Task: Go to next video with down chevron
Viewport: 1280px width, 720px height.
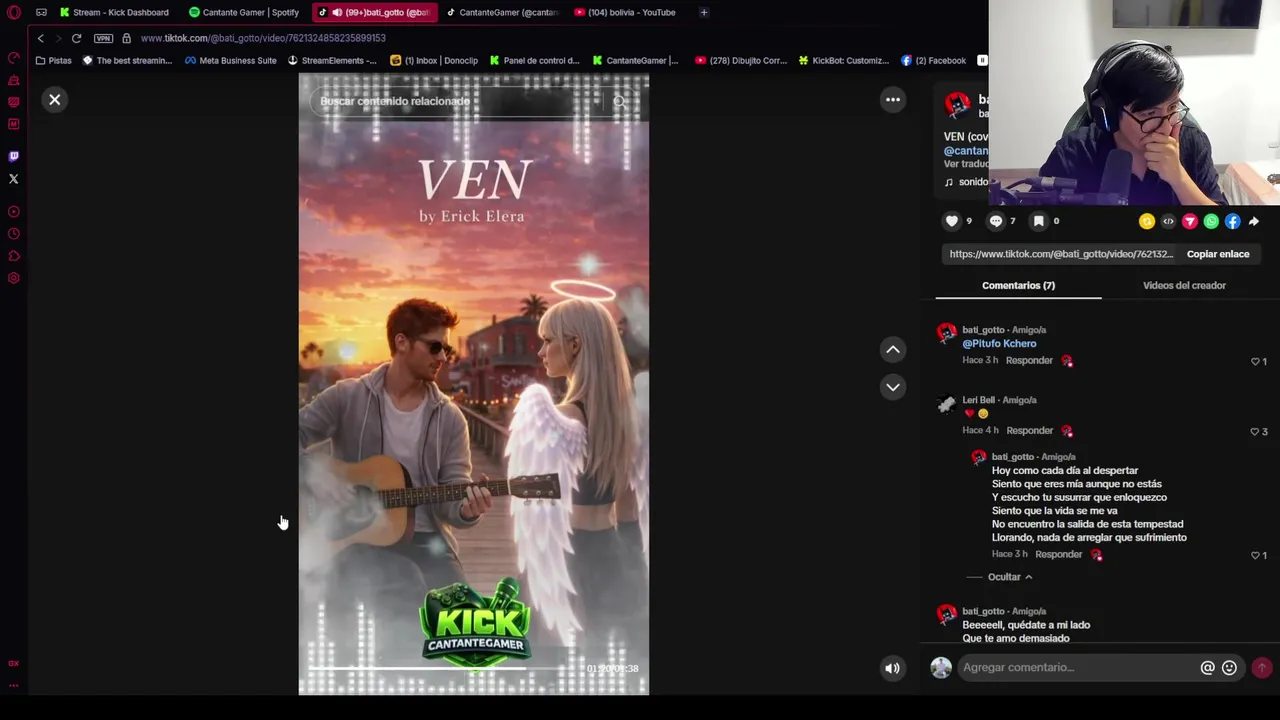Action: (893, 387)
